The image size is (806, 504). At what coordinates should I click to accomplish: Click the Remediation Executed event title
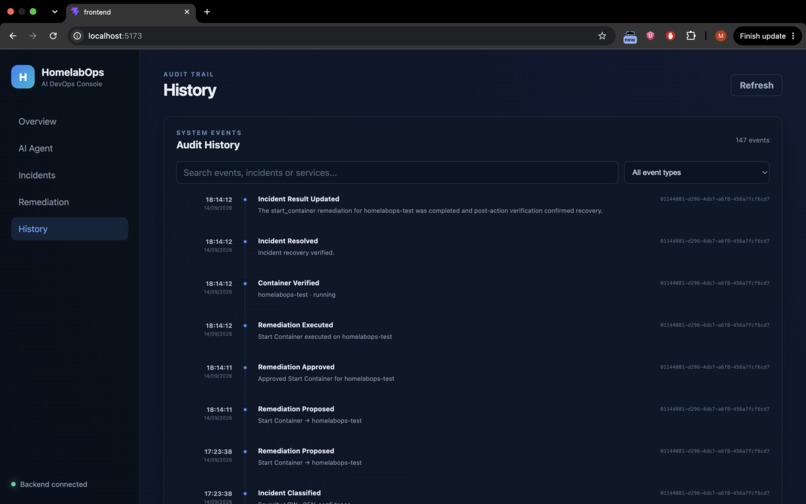[x=295, y=325]
